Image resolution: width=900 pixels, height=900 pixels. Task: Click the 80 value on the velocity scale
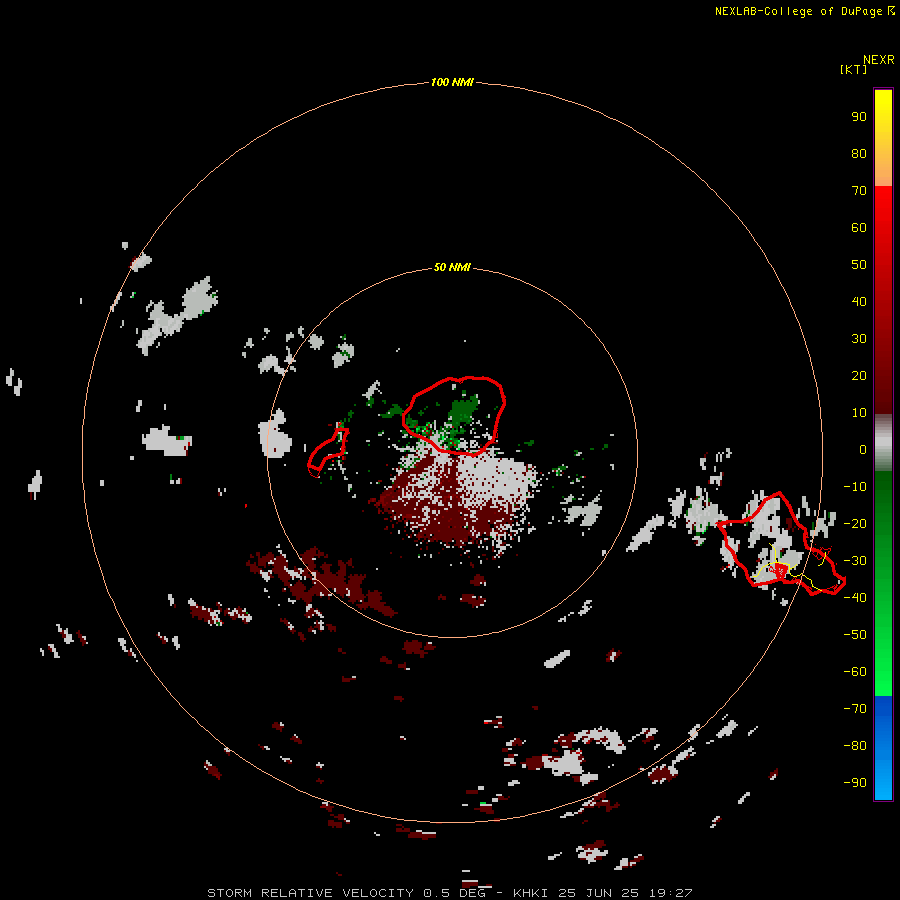[859, 153]
